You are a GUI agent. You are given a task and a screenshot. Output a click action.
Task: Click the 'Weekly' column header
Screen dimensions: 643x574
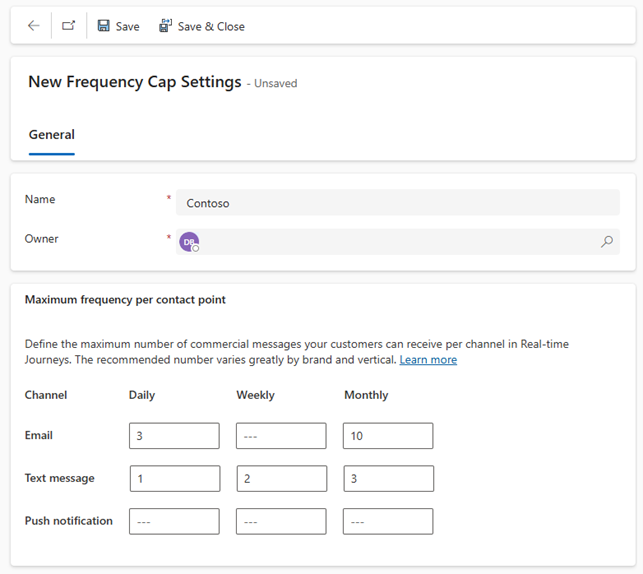click(x=255, y=395)
